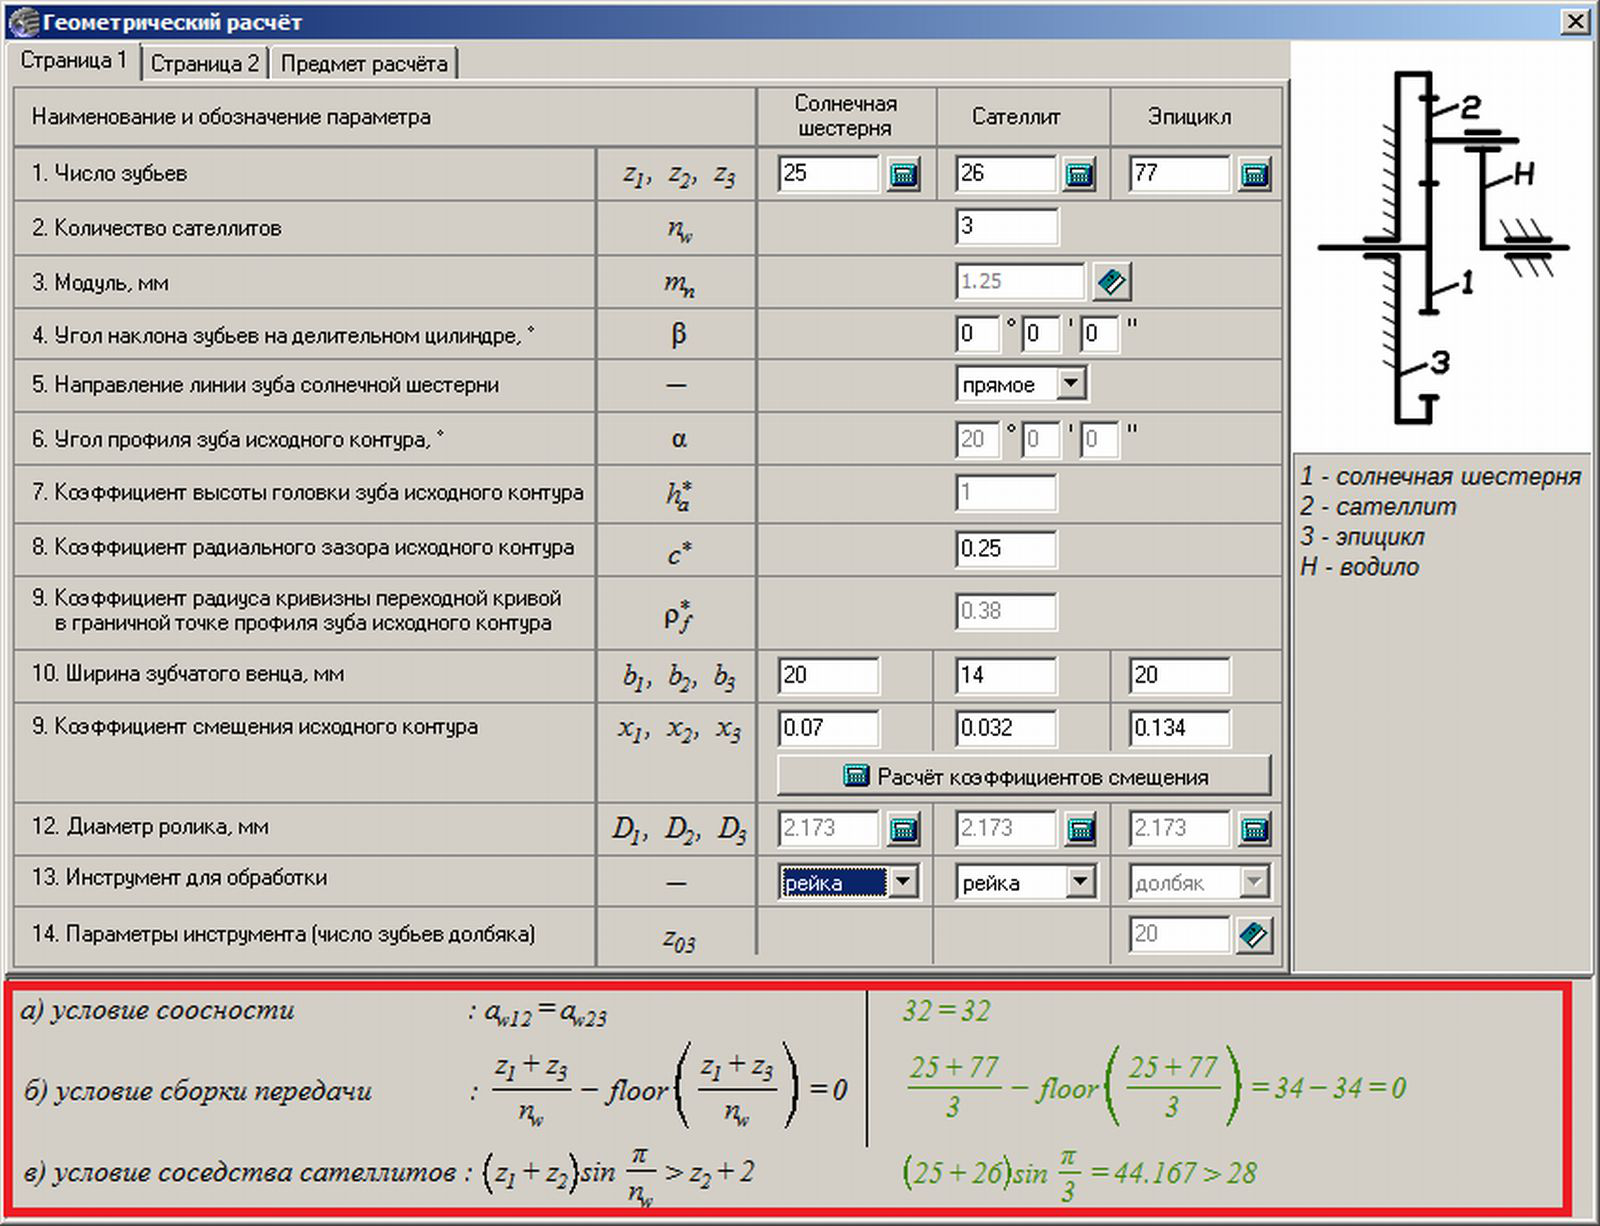1600x1226 pixels.
Task: Switch to the Страница 1 tab
Action: click(74, 60)
